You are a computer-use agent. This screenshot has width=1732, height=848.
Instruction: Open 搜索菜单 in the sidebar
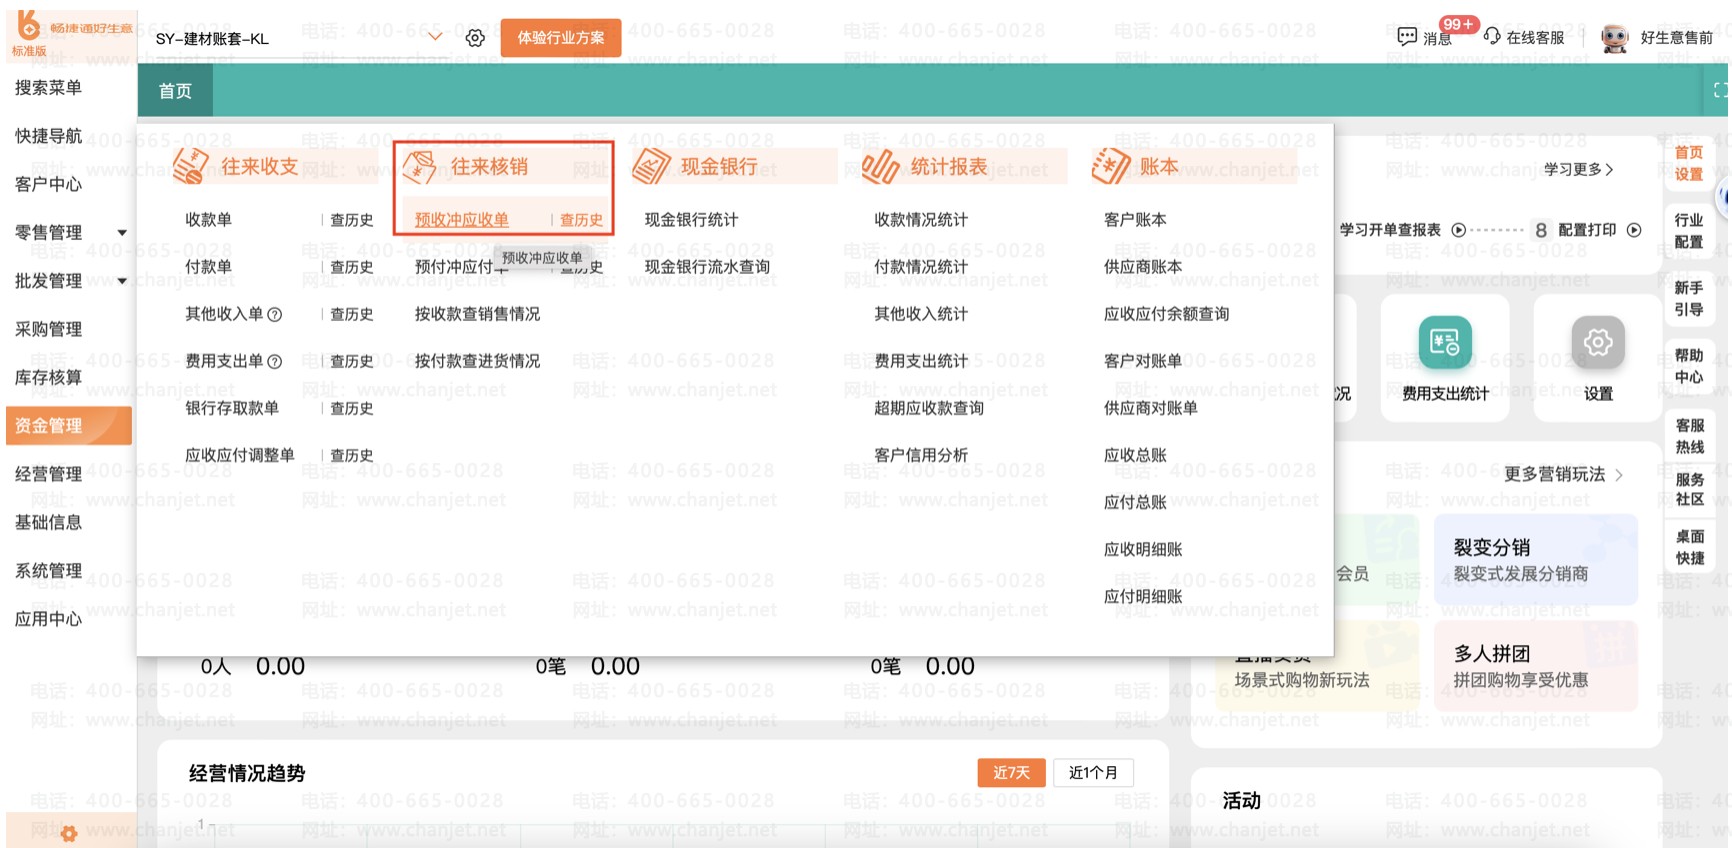point(48,88)
